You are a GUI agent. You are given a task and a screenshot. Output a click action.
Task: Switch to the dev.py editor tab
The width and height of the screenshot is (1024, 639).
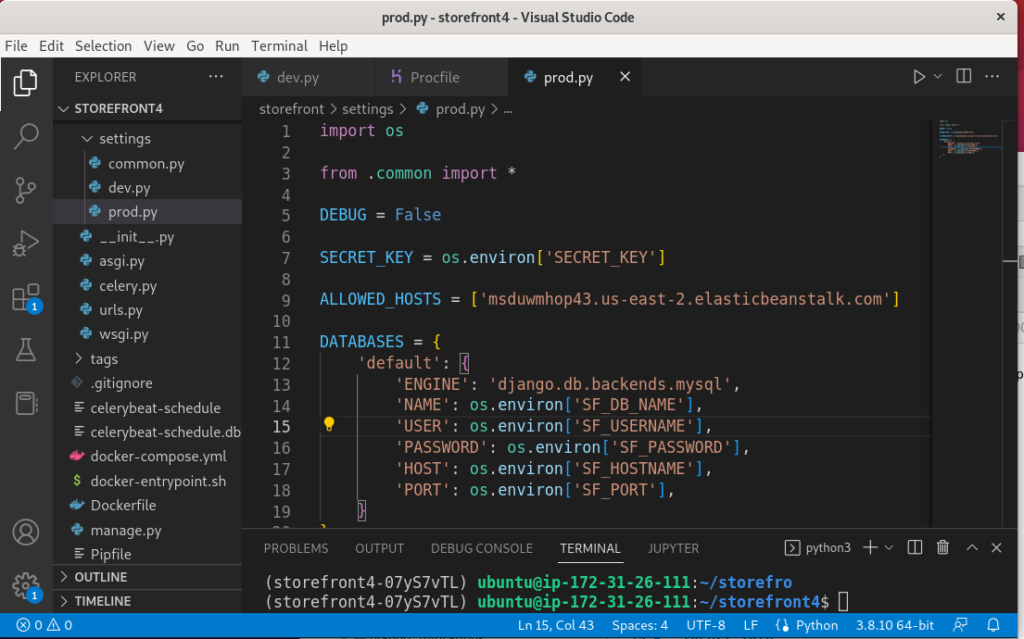click(x=308, y=77)
